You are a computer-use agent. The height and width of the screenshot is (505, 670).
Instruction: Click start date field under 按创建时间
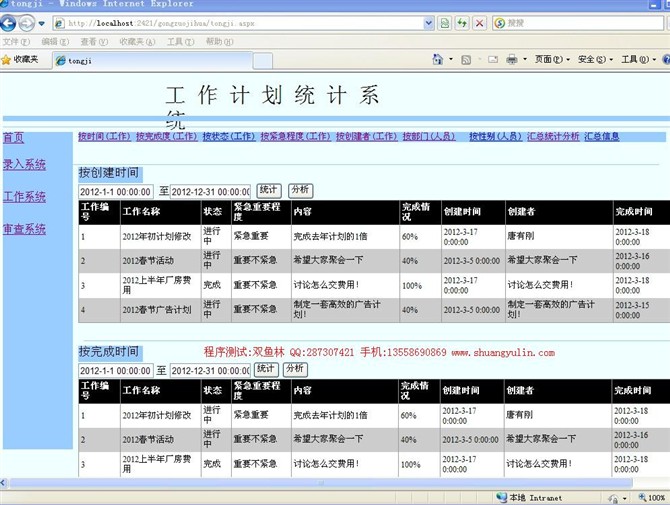116,192
